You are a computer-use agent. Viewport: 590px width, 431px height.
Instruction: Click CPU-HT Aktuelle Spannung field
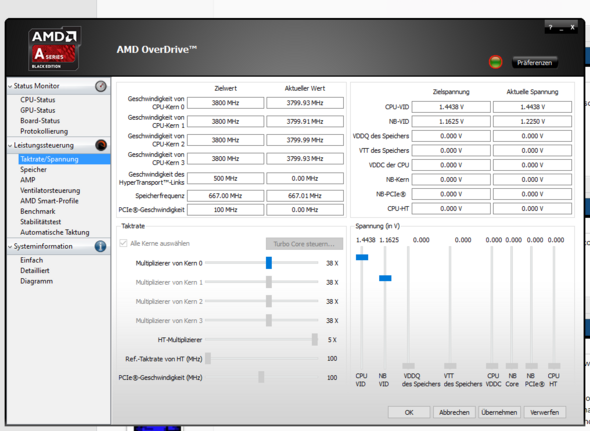(x=532, y=209)
